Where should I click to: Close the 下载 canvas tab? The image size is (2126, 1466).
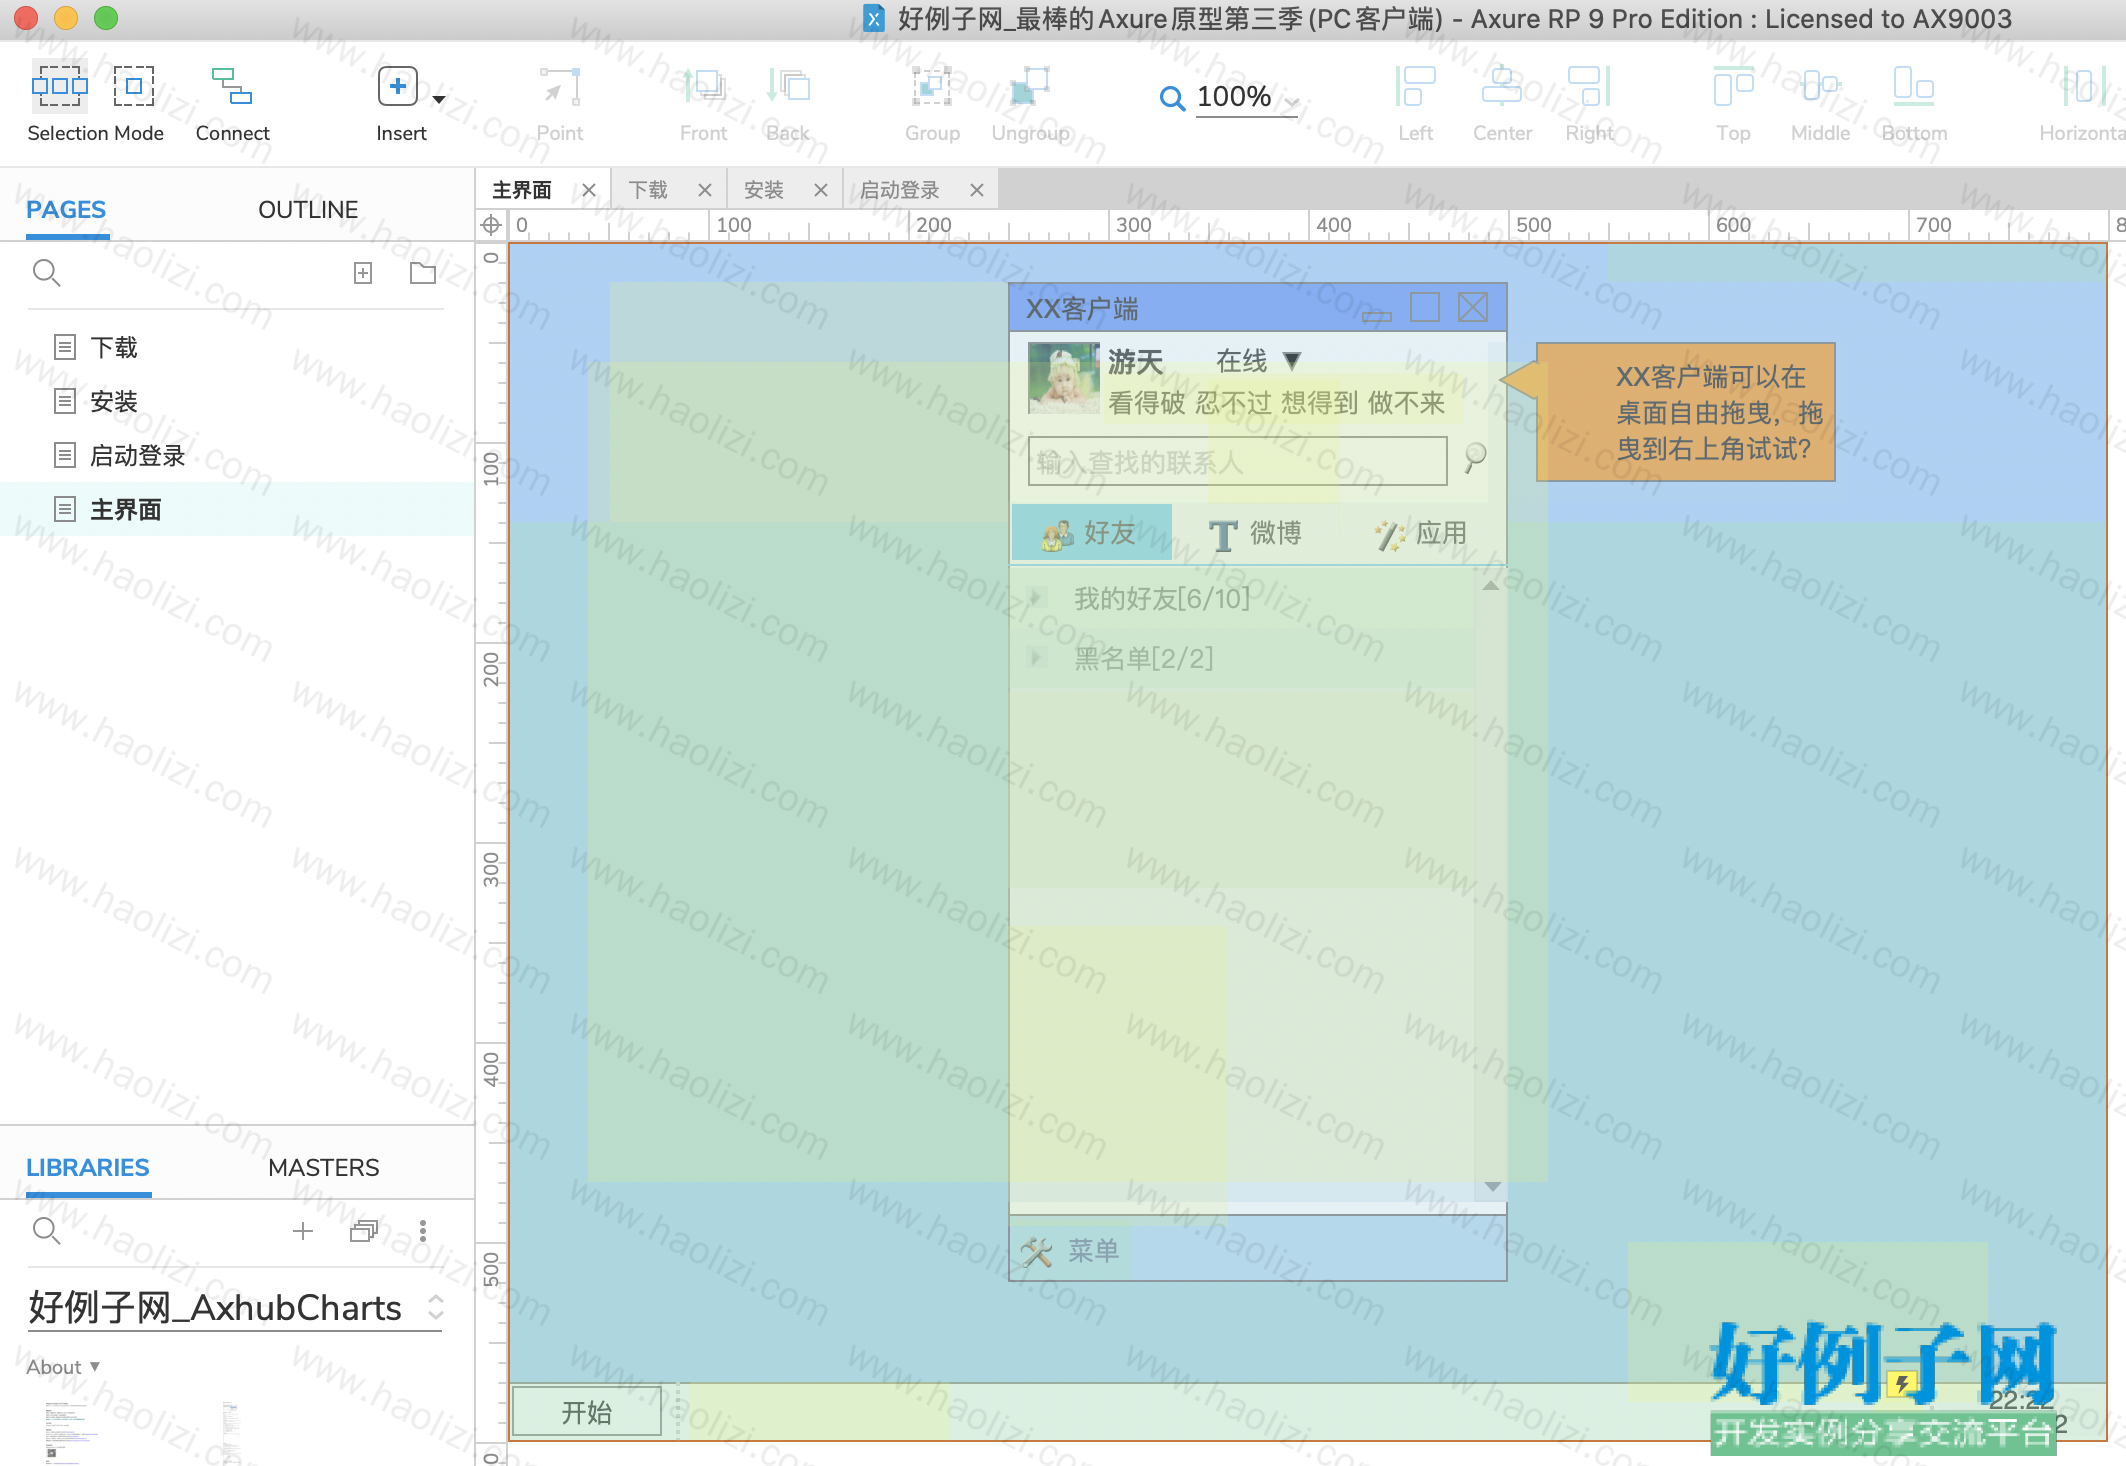(705, 190)
